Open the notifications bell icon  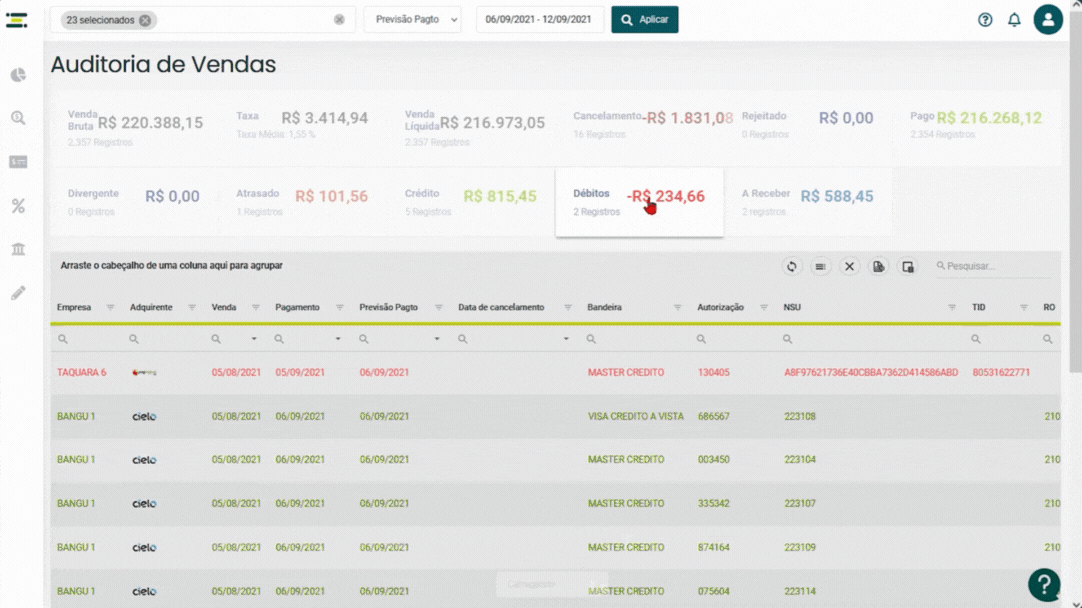(1014, 20)
